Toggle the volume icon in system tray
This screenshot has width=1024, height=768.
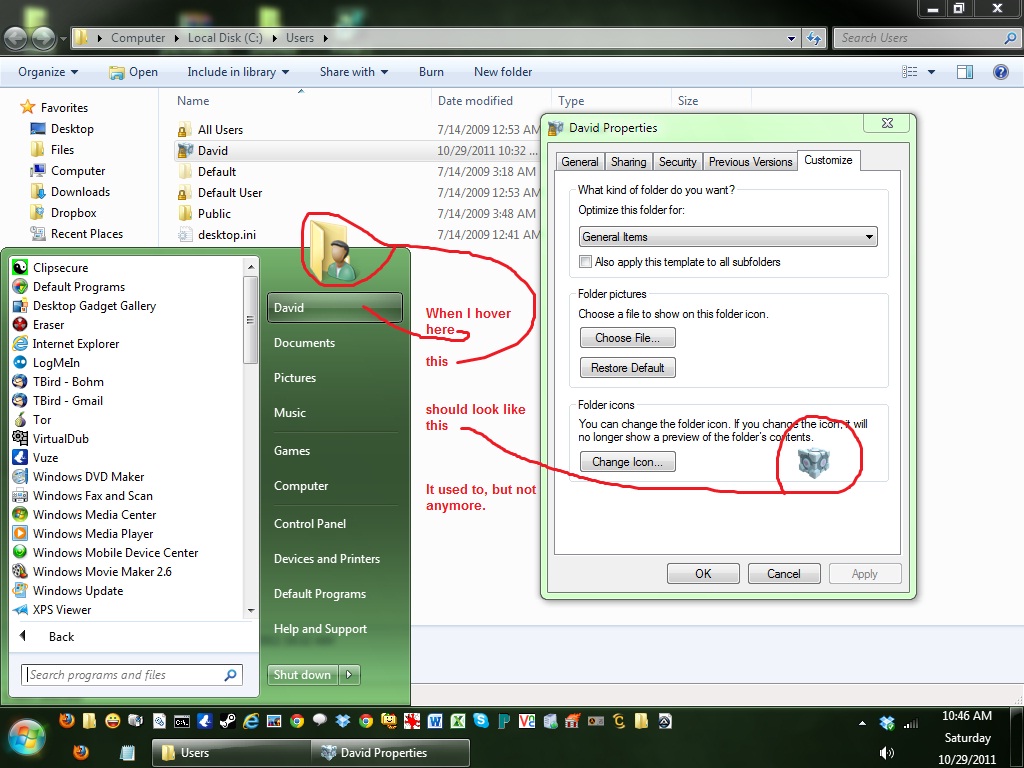coord(886,751)
